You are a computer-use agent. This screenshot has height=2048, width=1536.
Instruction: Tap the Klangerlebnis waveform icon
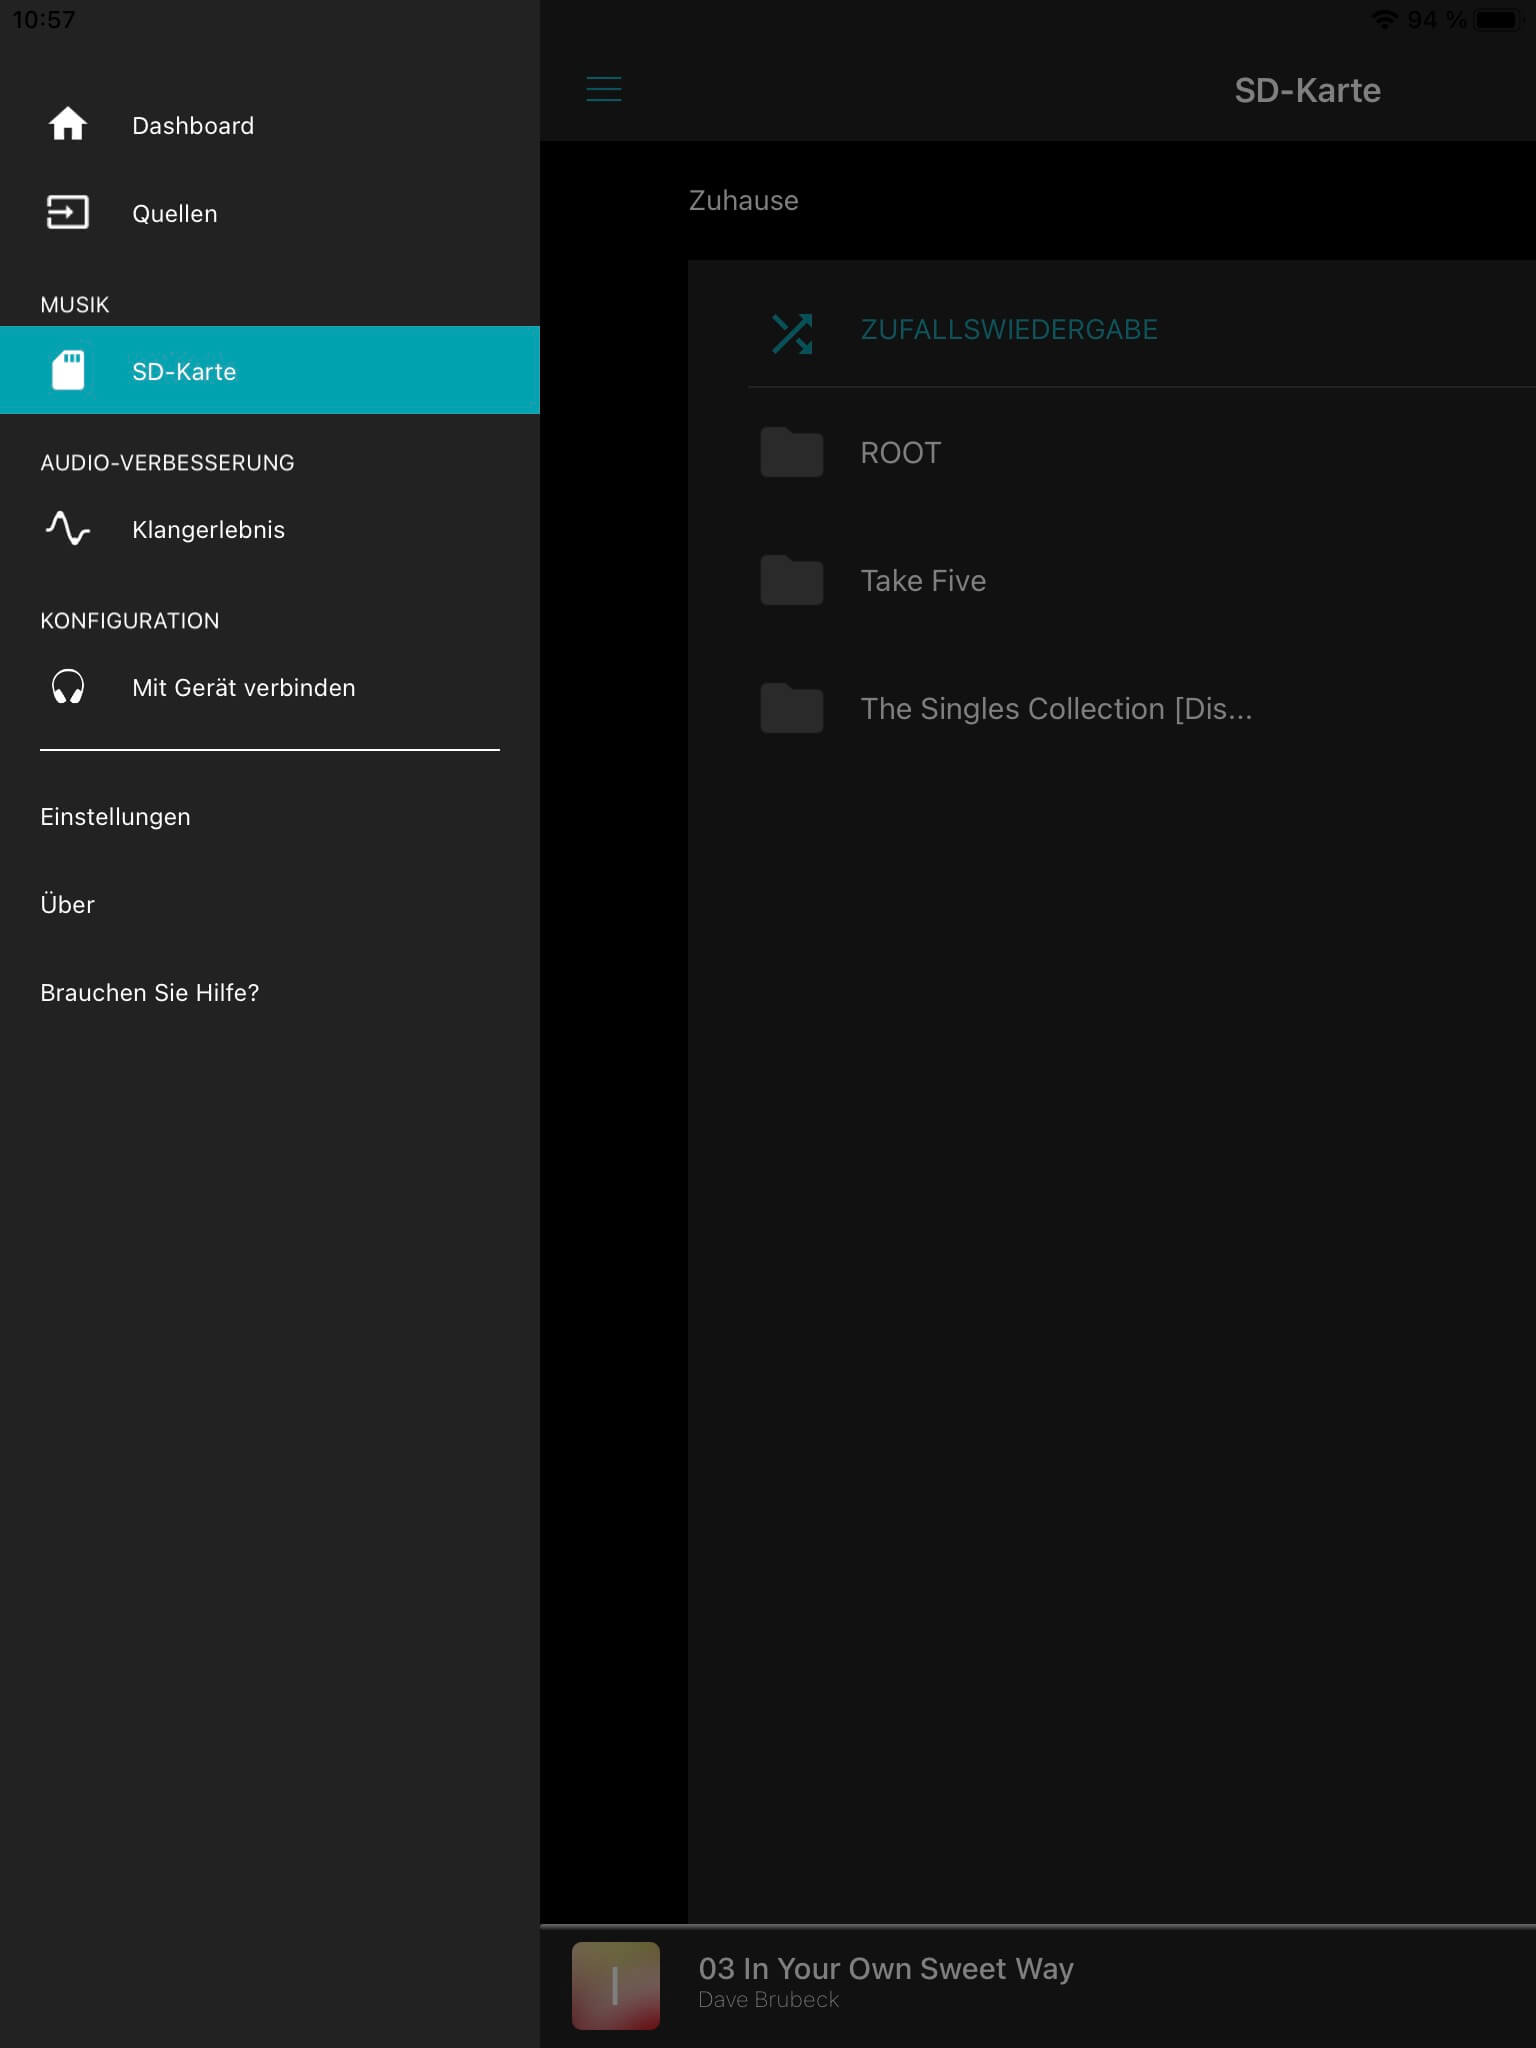click(x=68, y=529)
